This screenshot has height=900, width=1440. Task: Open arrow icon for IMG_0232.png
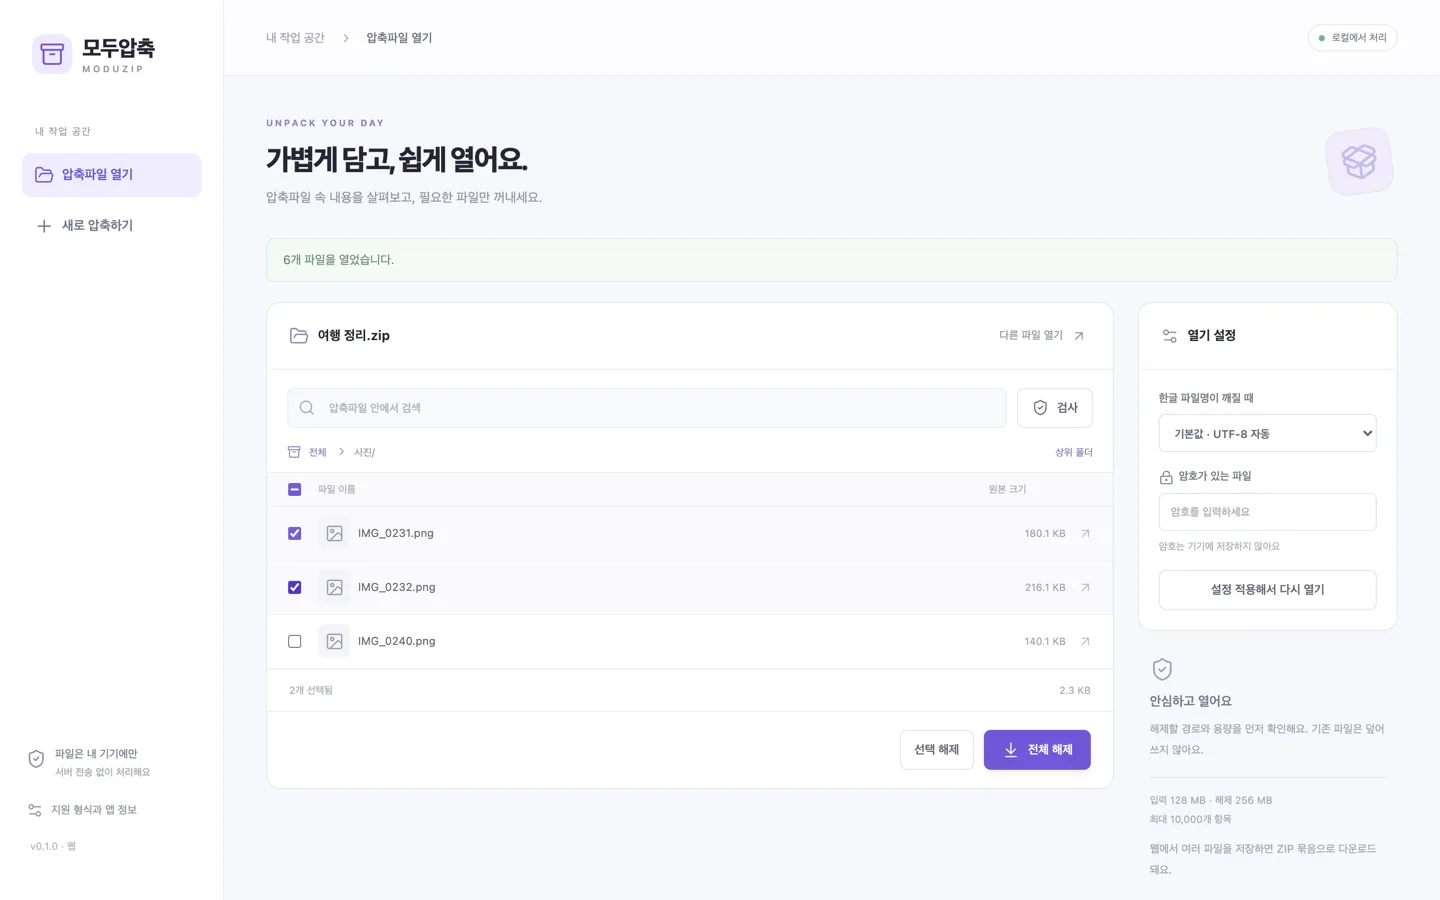tap(1085, 588)
